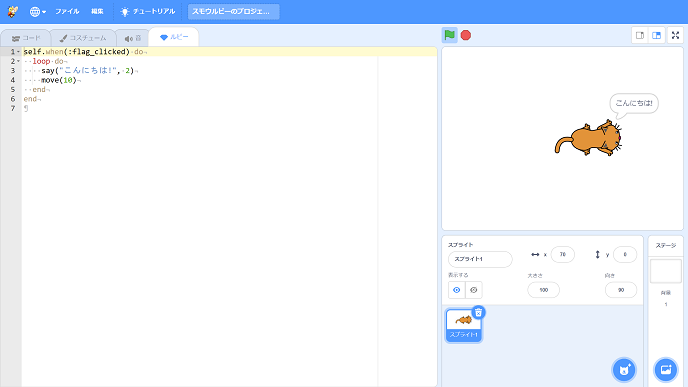This screenshot has height=387, width=688.
Task: Switch to large stage layout
Action: [656, 36]
